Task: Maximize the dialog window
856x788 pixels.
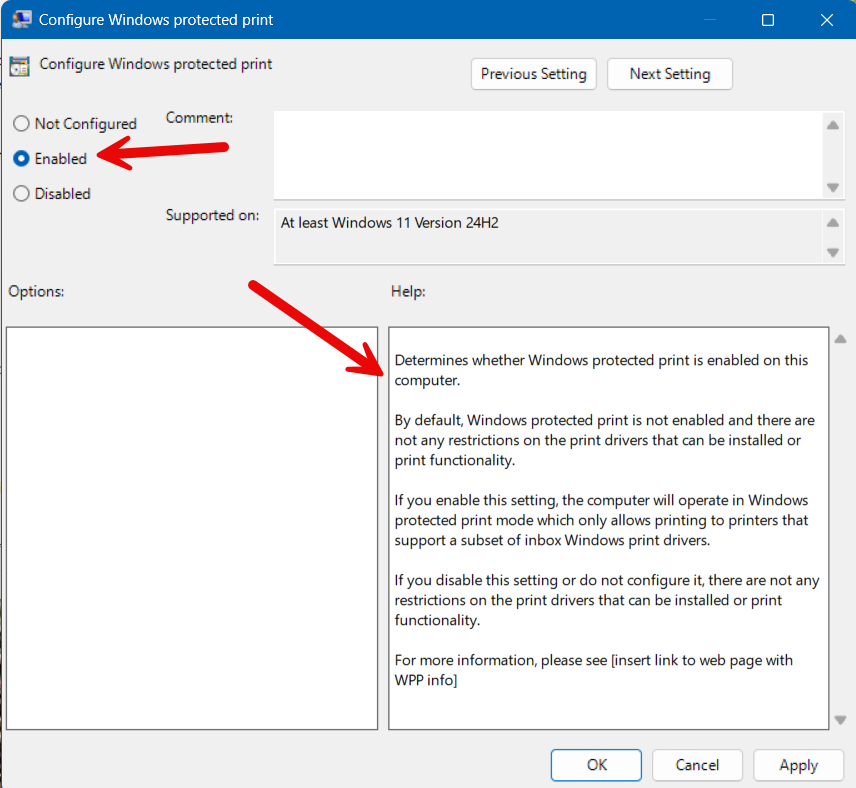Action: tap(768, 20)
